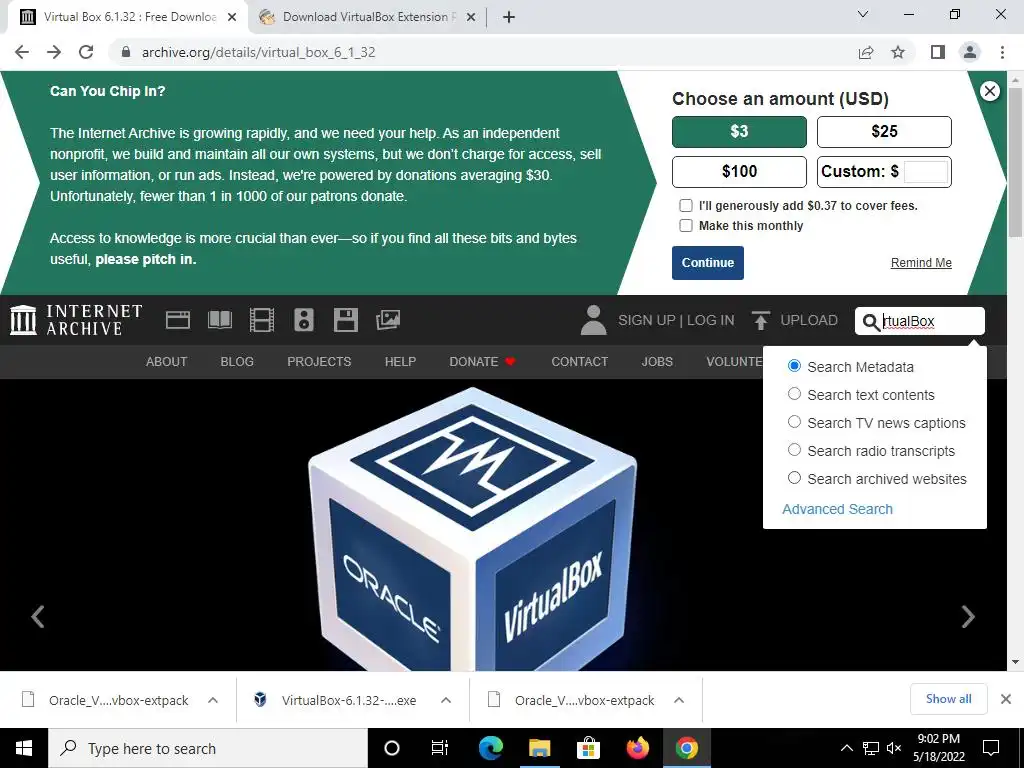The height and width of the screenshot is (768, 1024).
Task: Open ABOUT menu item
Action: point(167,362)
